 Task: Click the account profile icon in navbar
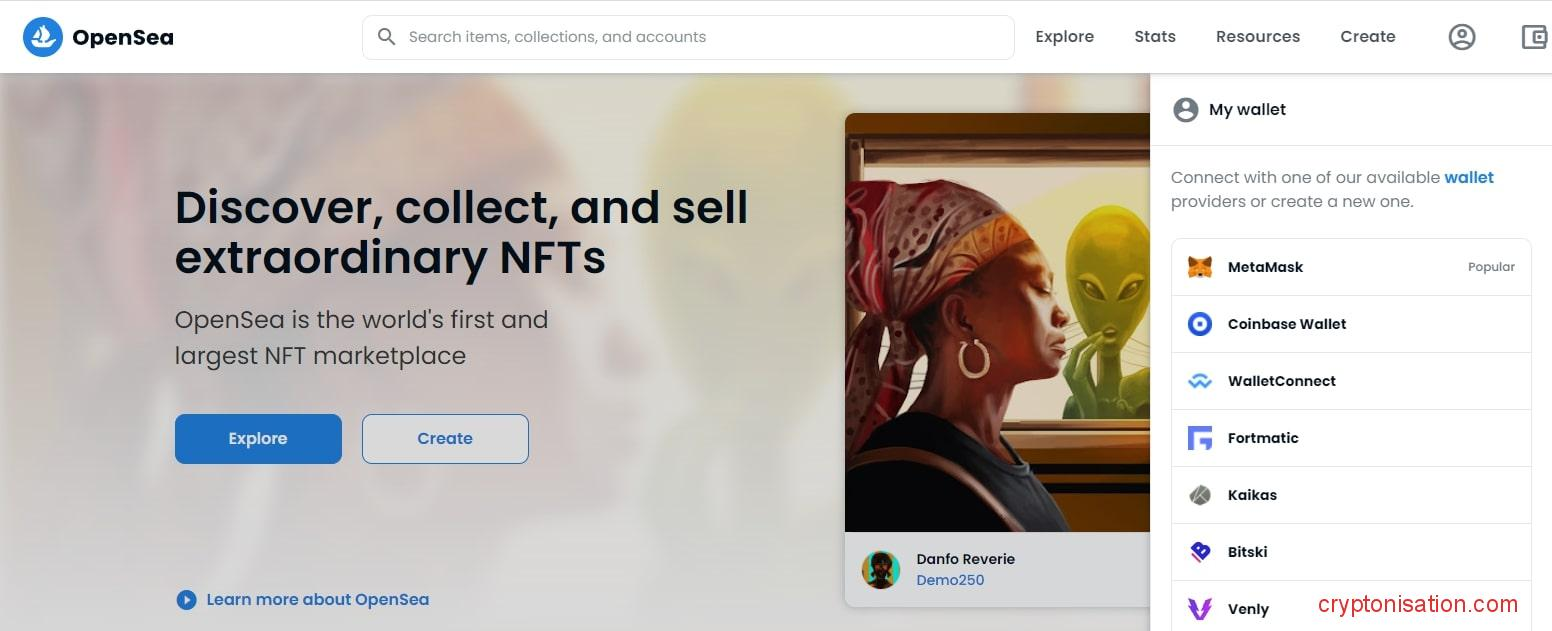(1462, 37)
